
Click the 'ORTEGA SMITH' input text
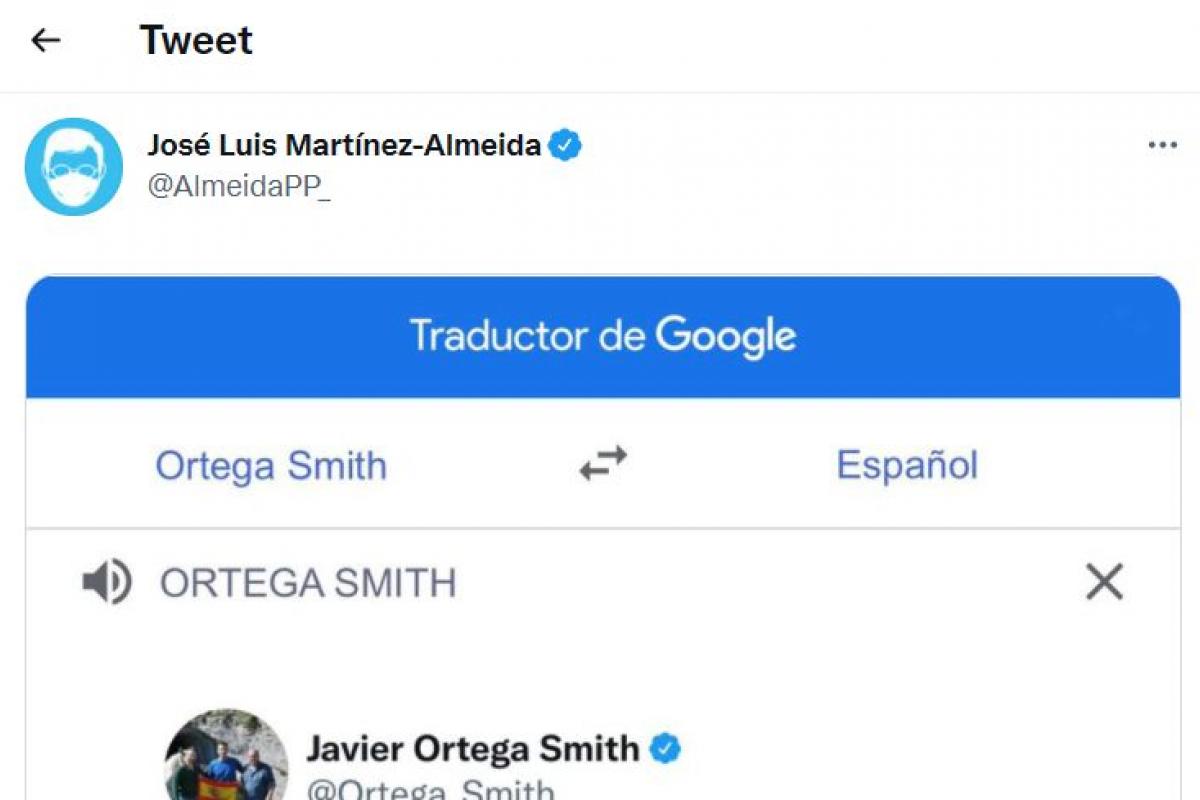click(308, 583)
